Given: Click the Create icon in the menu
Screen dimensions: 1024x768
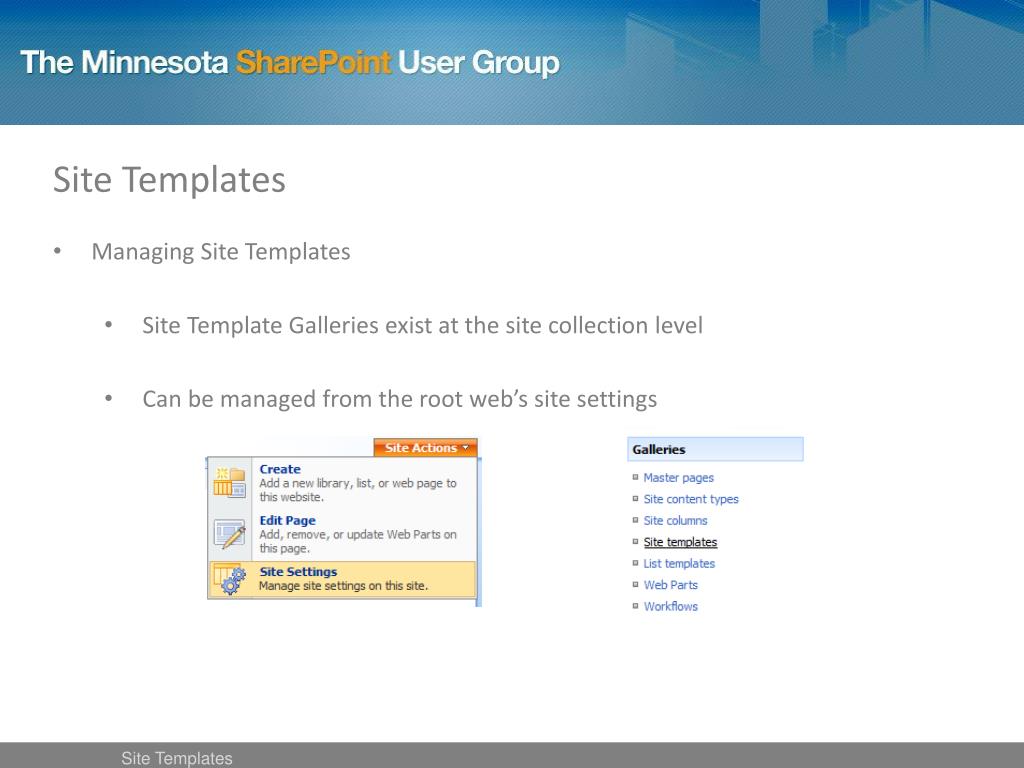Looking at the screenshot, I should [x=229, y=483].
